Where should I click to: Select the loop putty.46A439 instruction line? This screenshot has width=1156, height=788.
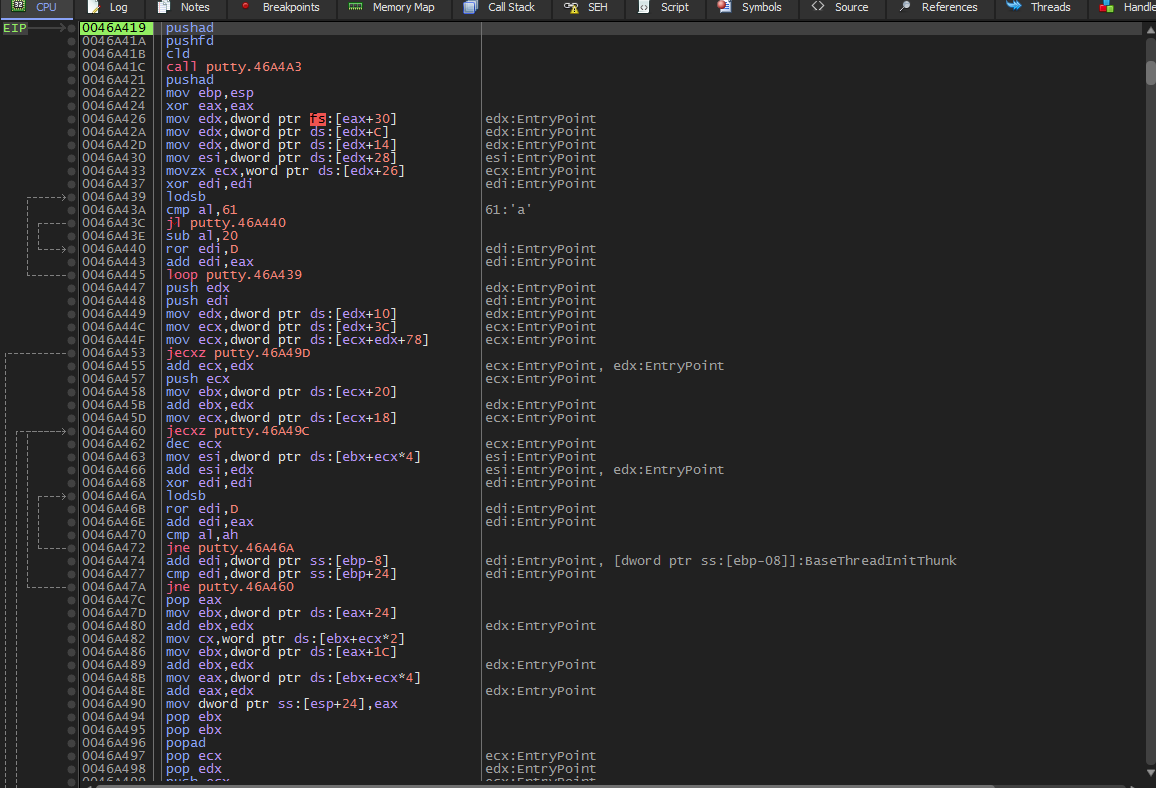coord(234,275)
